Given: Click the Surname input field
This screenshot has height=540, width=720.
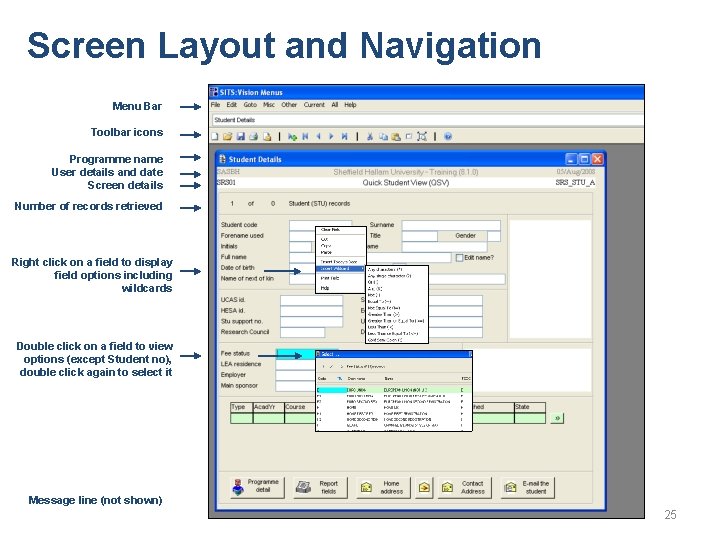Looking at the screenshot, I should 451,225.
